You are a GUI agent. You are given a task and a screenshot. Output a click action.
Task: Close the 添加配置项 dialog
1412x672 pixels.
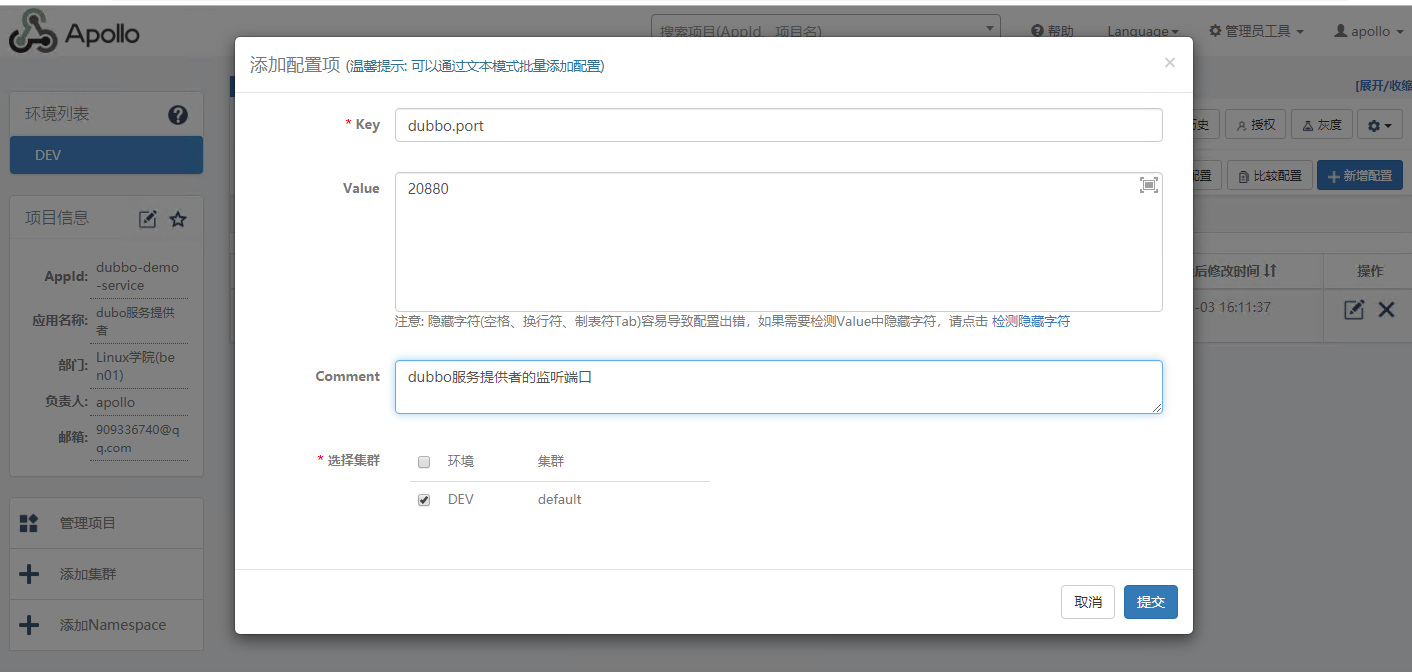[1169, 62]
